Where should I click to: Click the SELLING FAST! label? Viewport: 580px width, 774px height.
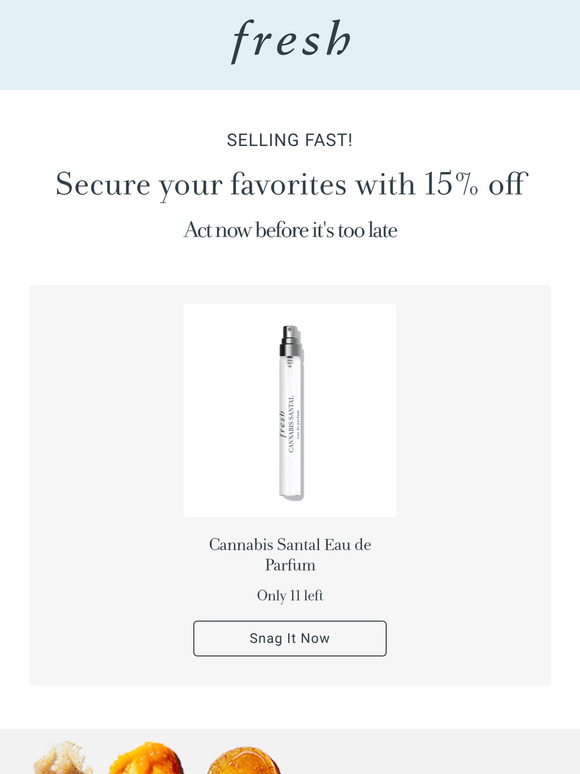coord(290,140)
